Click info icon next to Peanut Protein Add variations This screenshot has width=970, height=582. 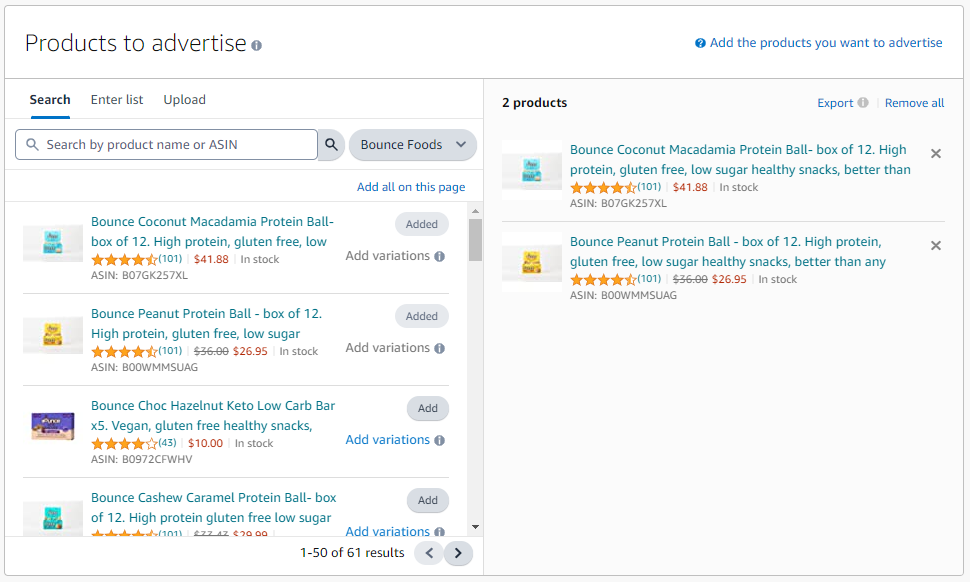coord(439,348)
